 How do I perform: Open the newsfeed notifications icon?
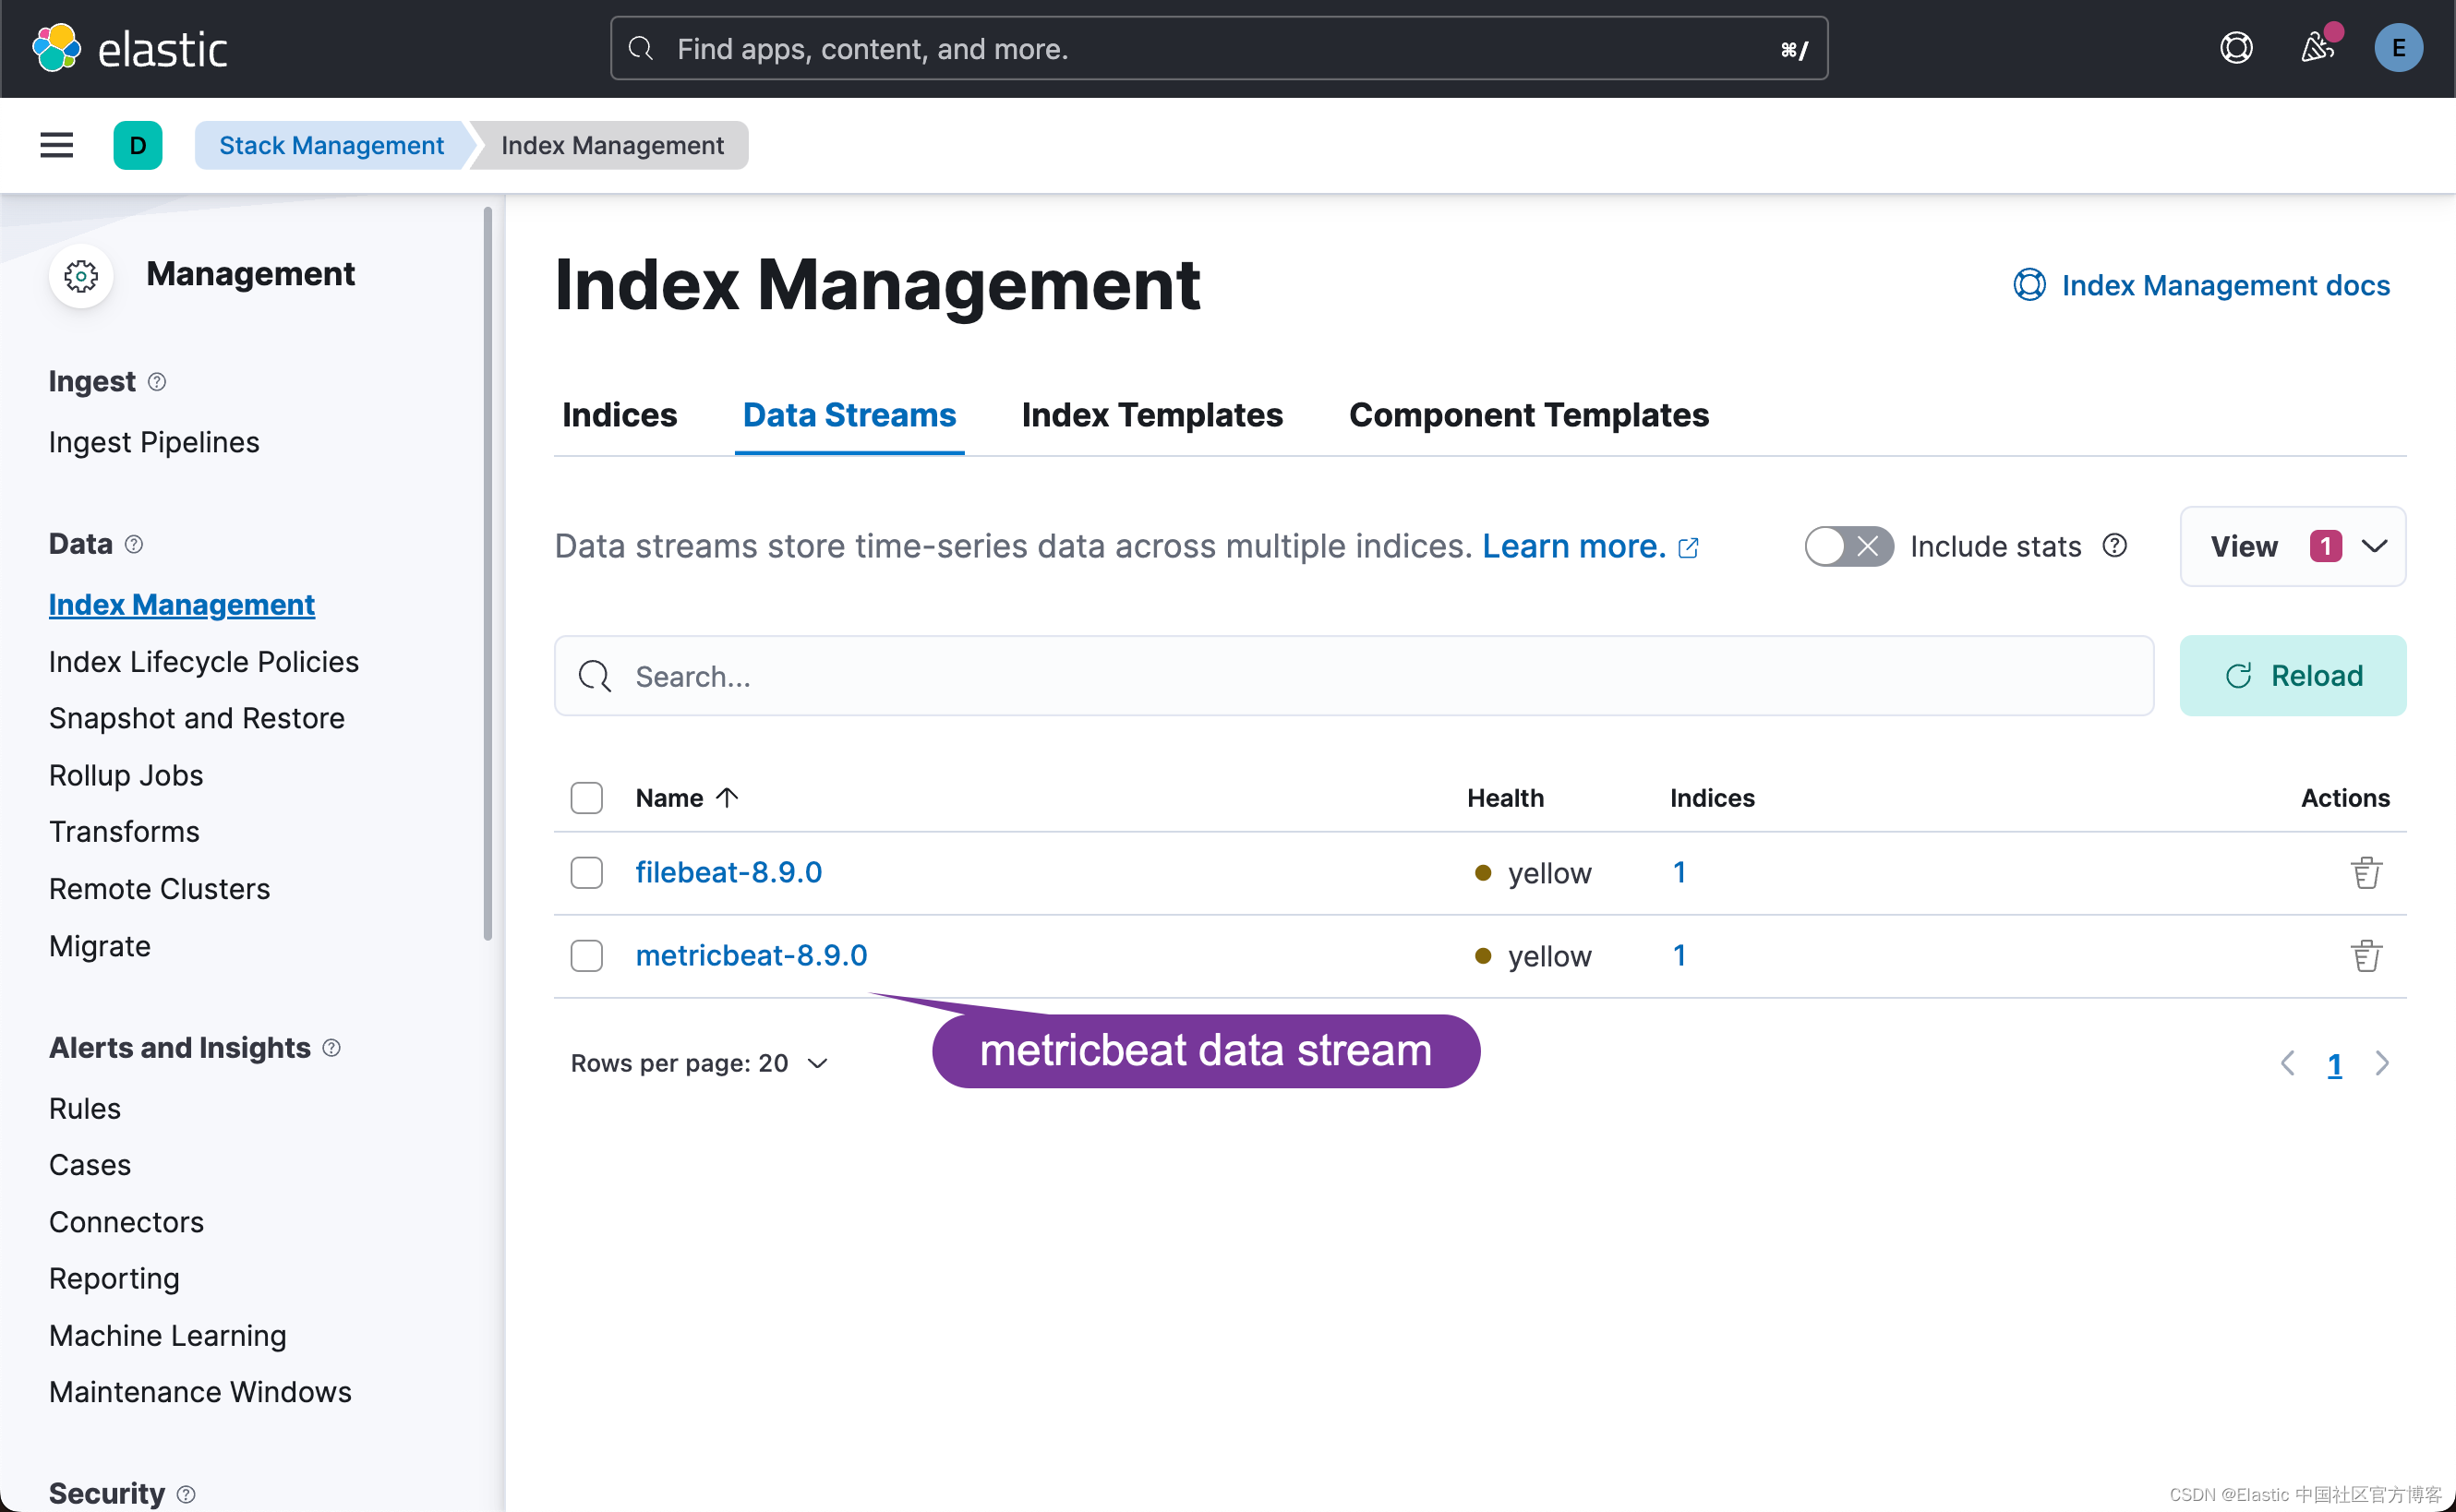click(2316, 48)
